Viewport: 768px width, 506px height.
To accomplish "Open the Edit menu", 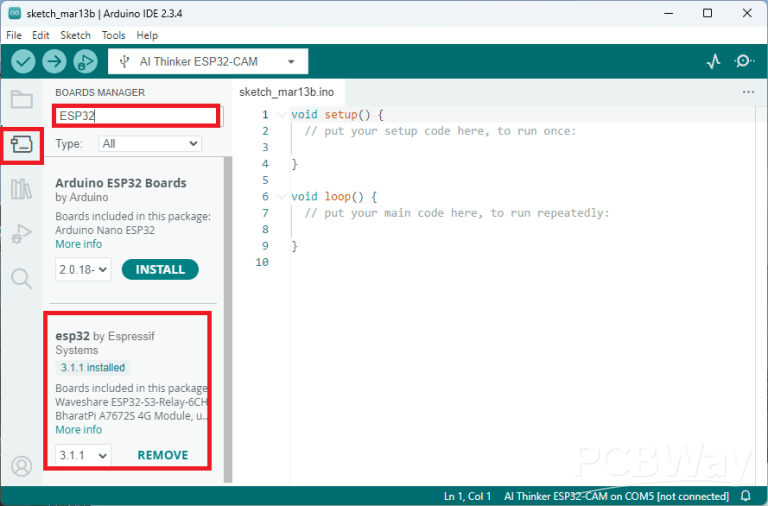I will (41, 35).
